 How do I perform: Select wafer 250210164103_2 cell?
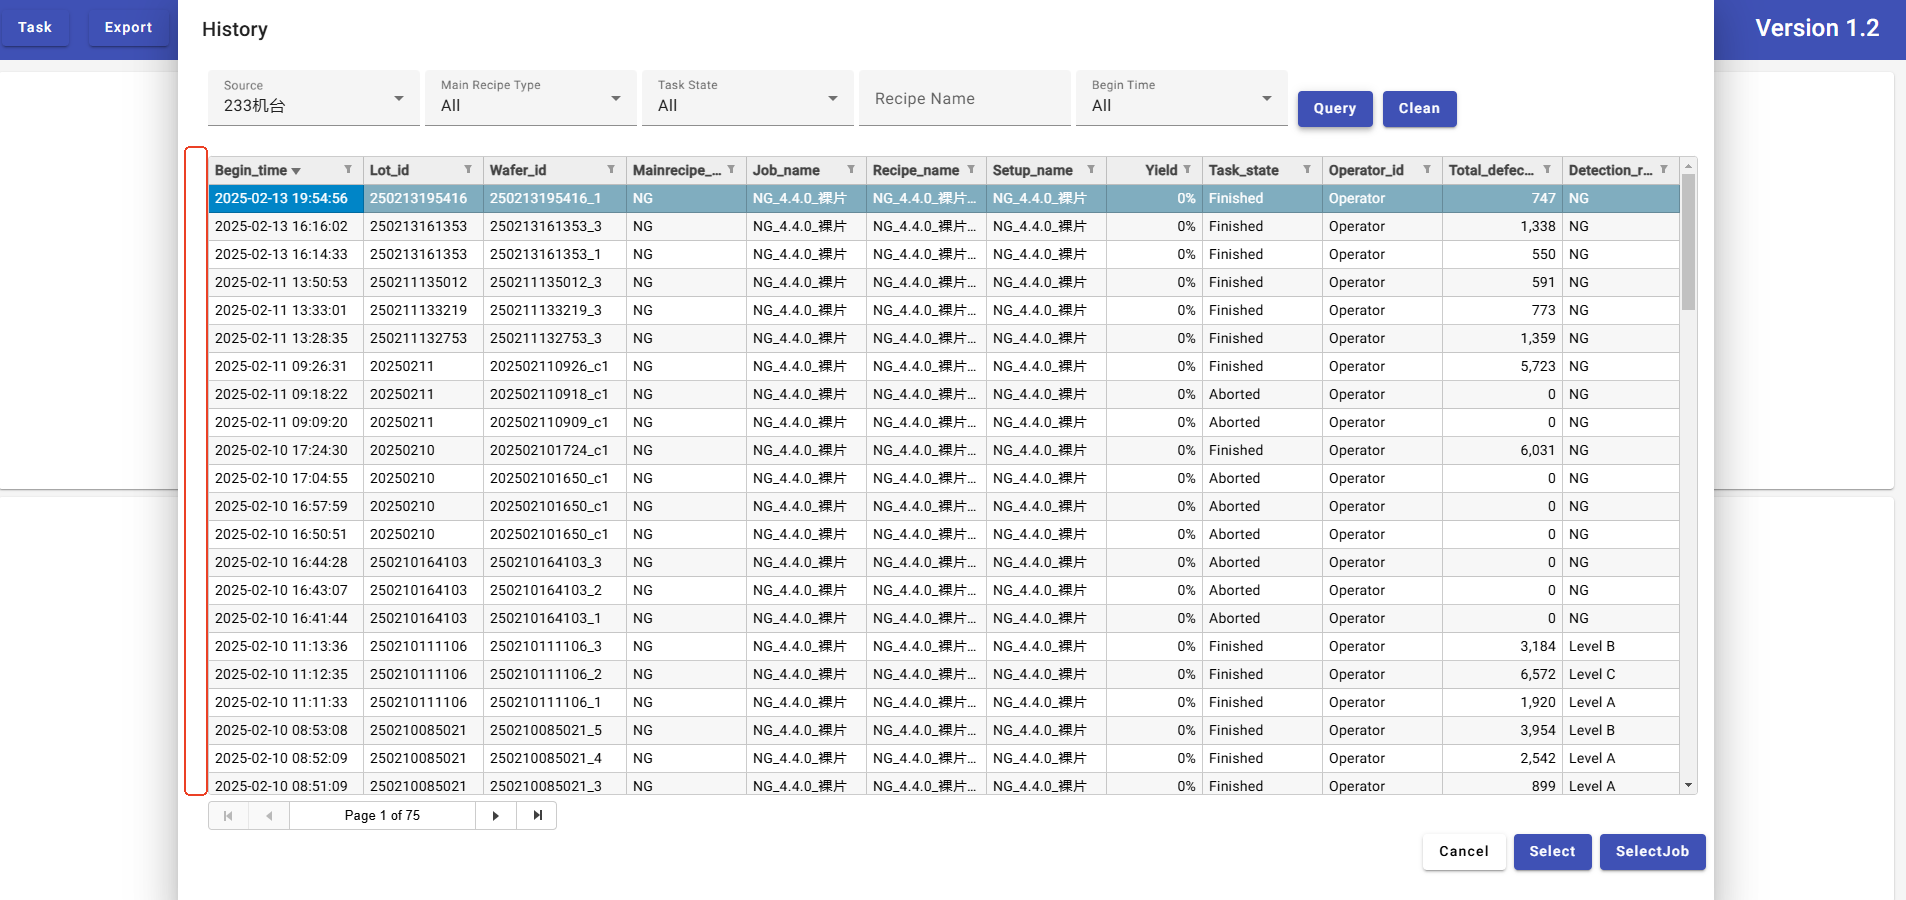pos(555,590)
